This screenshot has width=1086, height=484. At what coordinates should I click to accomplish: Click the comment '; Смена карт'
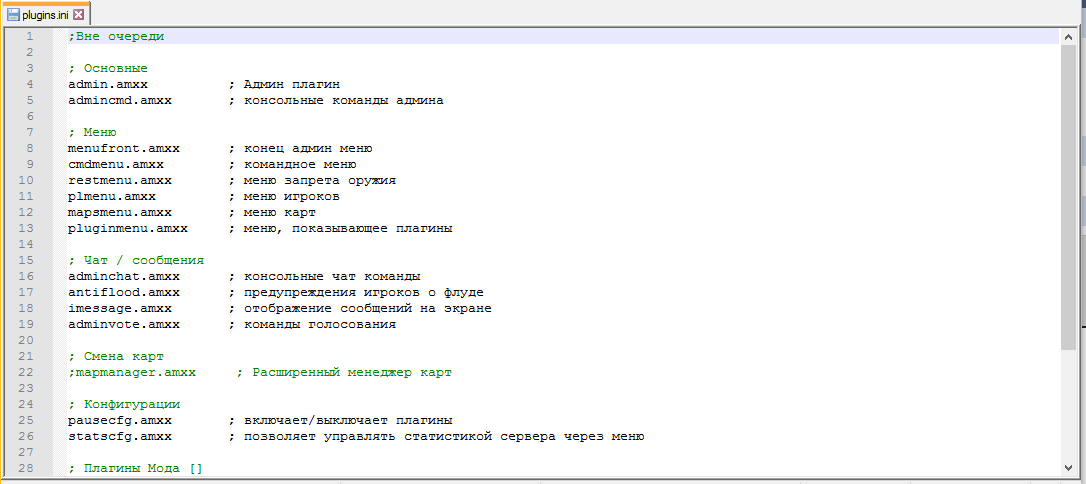116,357
